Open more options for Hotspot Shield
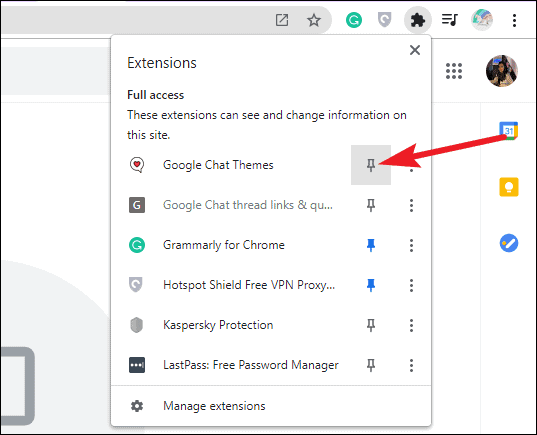537x435 pixels. pos(411,285)
